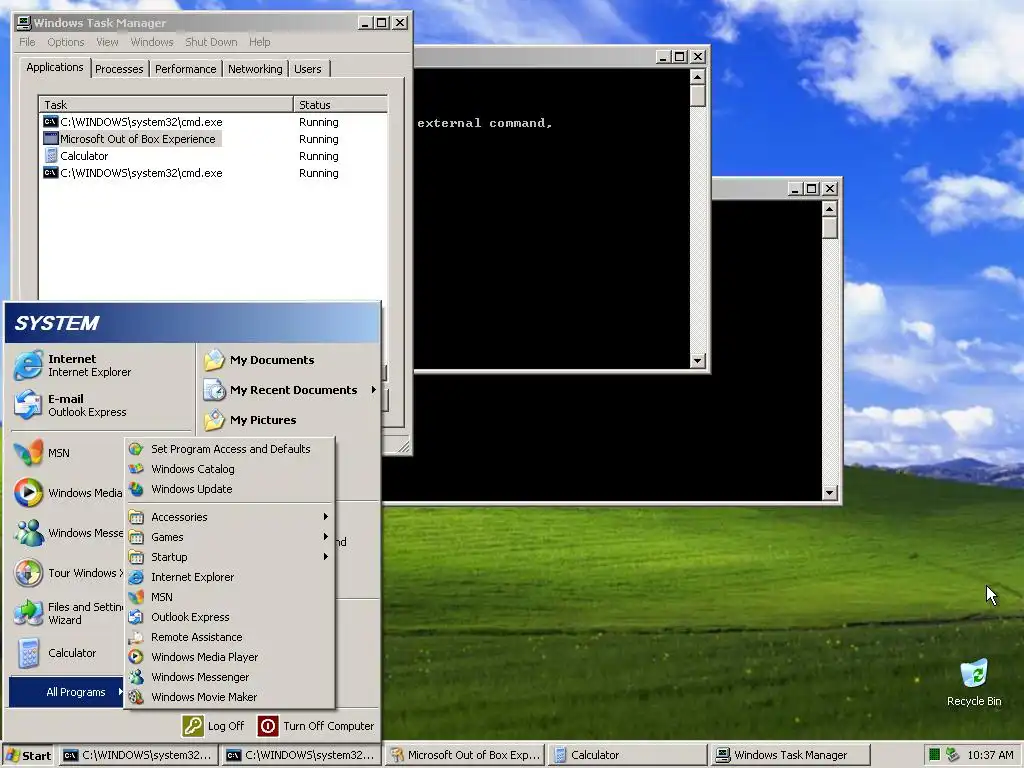The width and height of the screenshot is (1024, 768).
Task: Open the Recycle Bin desktop icon
Action: pyautogui.click(x=974, y=681)
